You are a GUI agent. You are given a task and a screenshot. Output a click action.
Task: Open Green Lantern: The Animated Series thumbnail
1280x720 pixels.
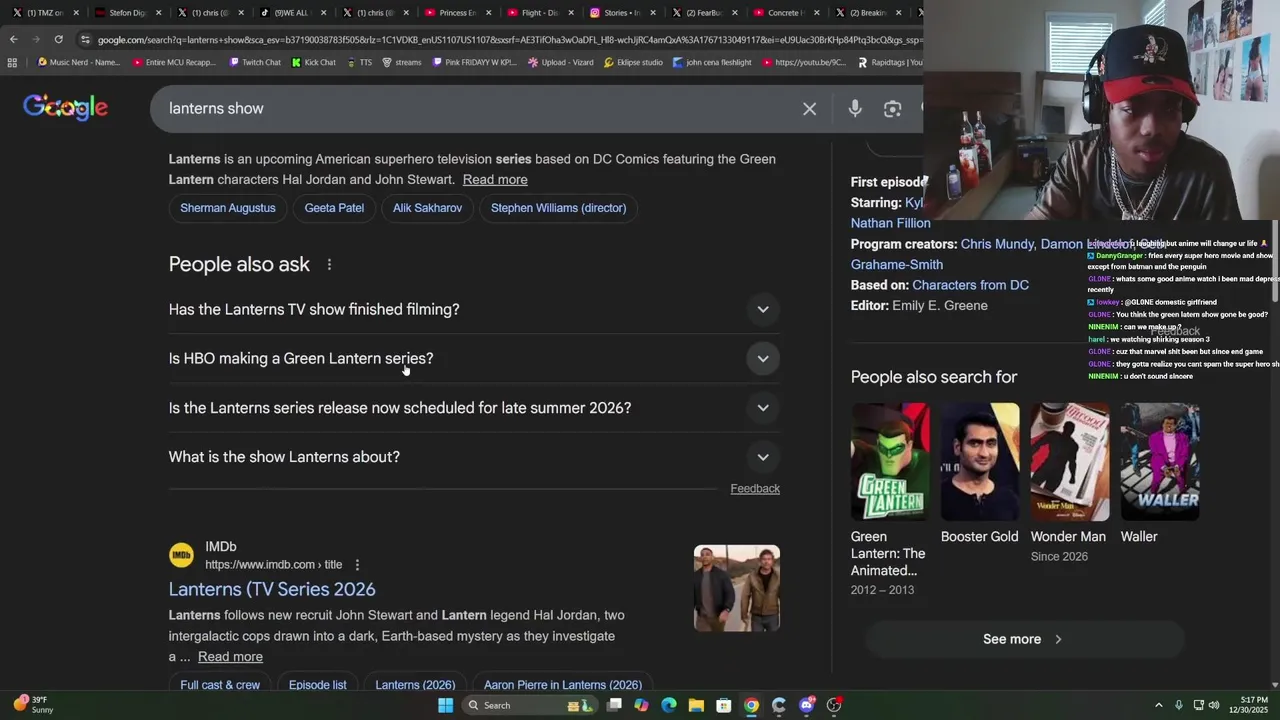[x=890, y=462]
